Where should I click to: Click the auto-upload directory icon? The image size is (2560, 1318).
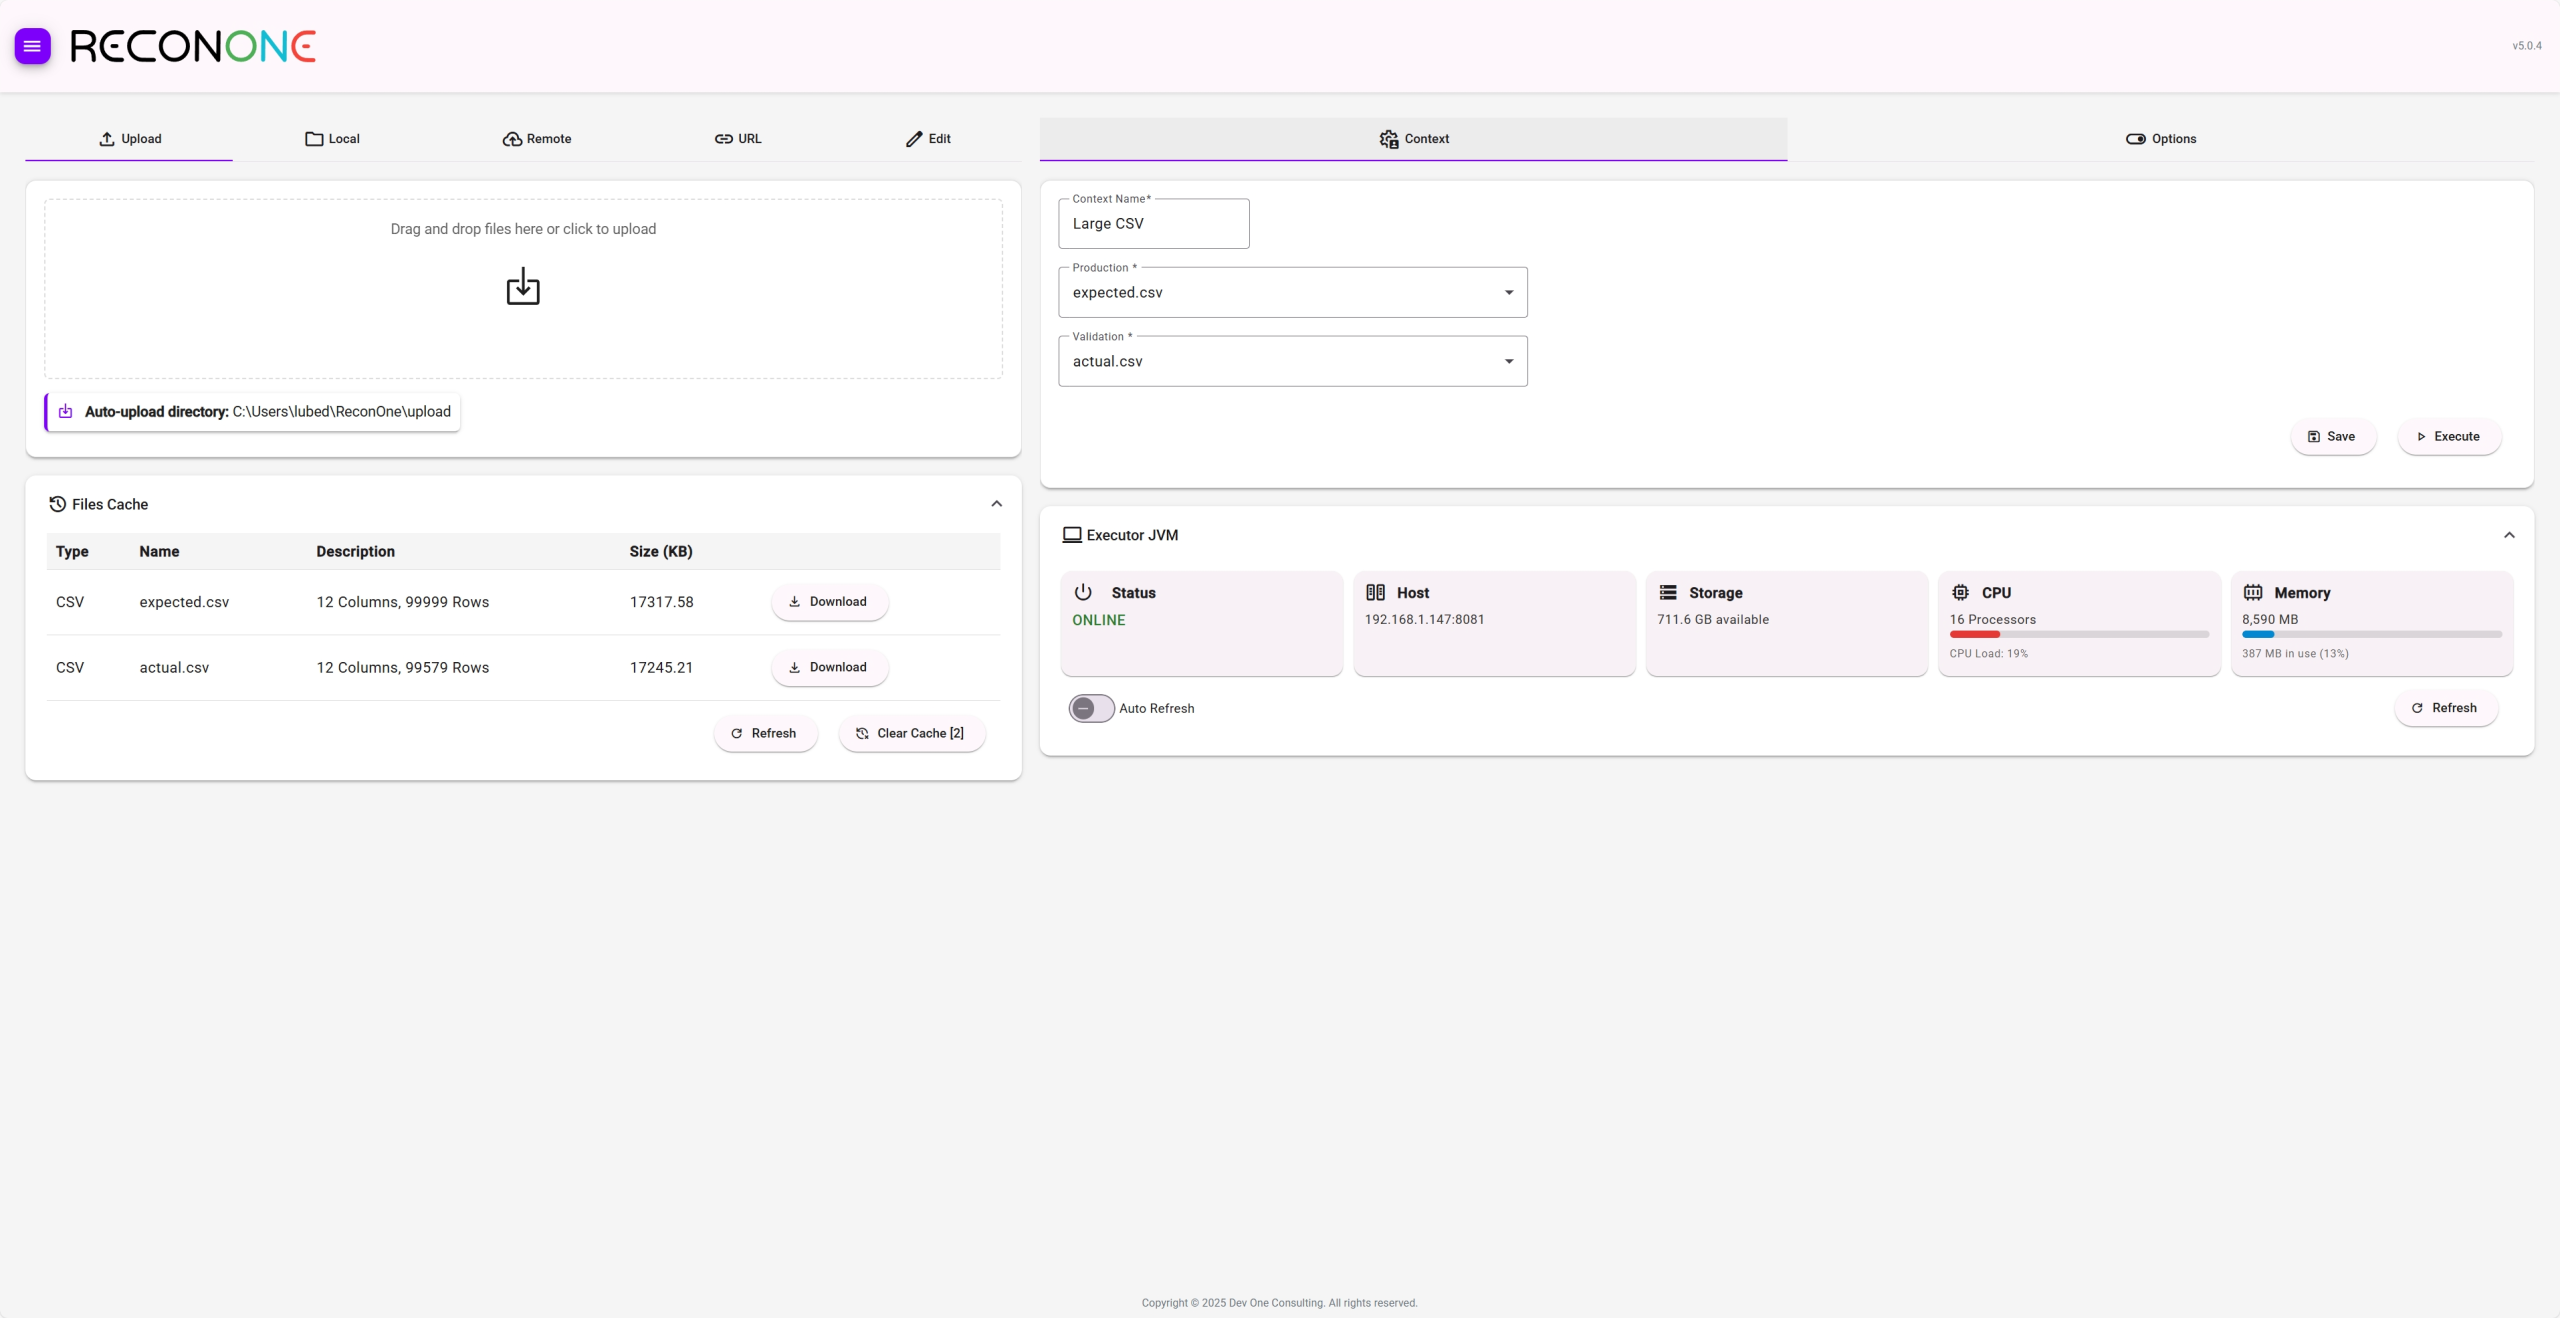click(x=66, y=412)
